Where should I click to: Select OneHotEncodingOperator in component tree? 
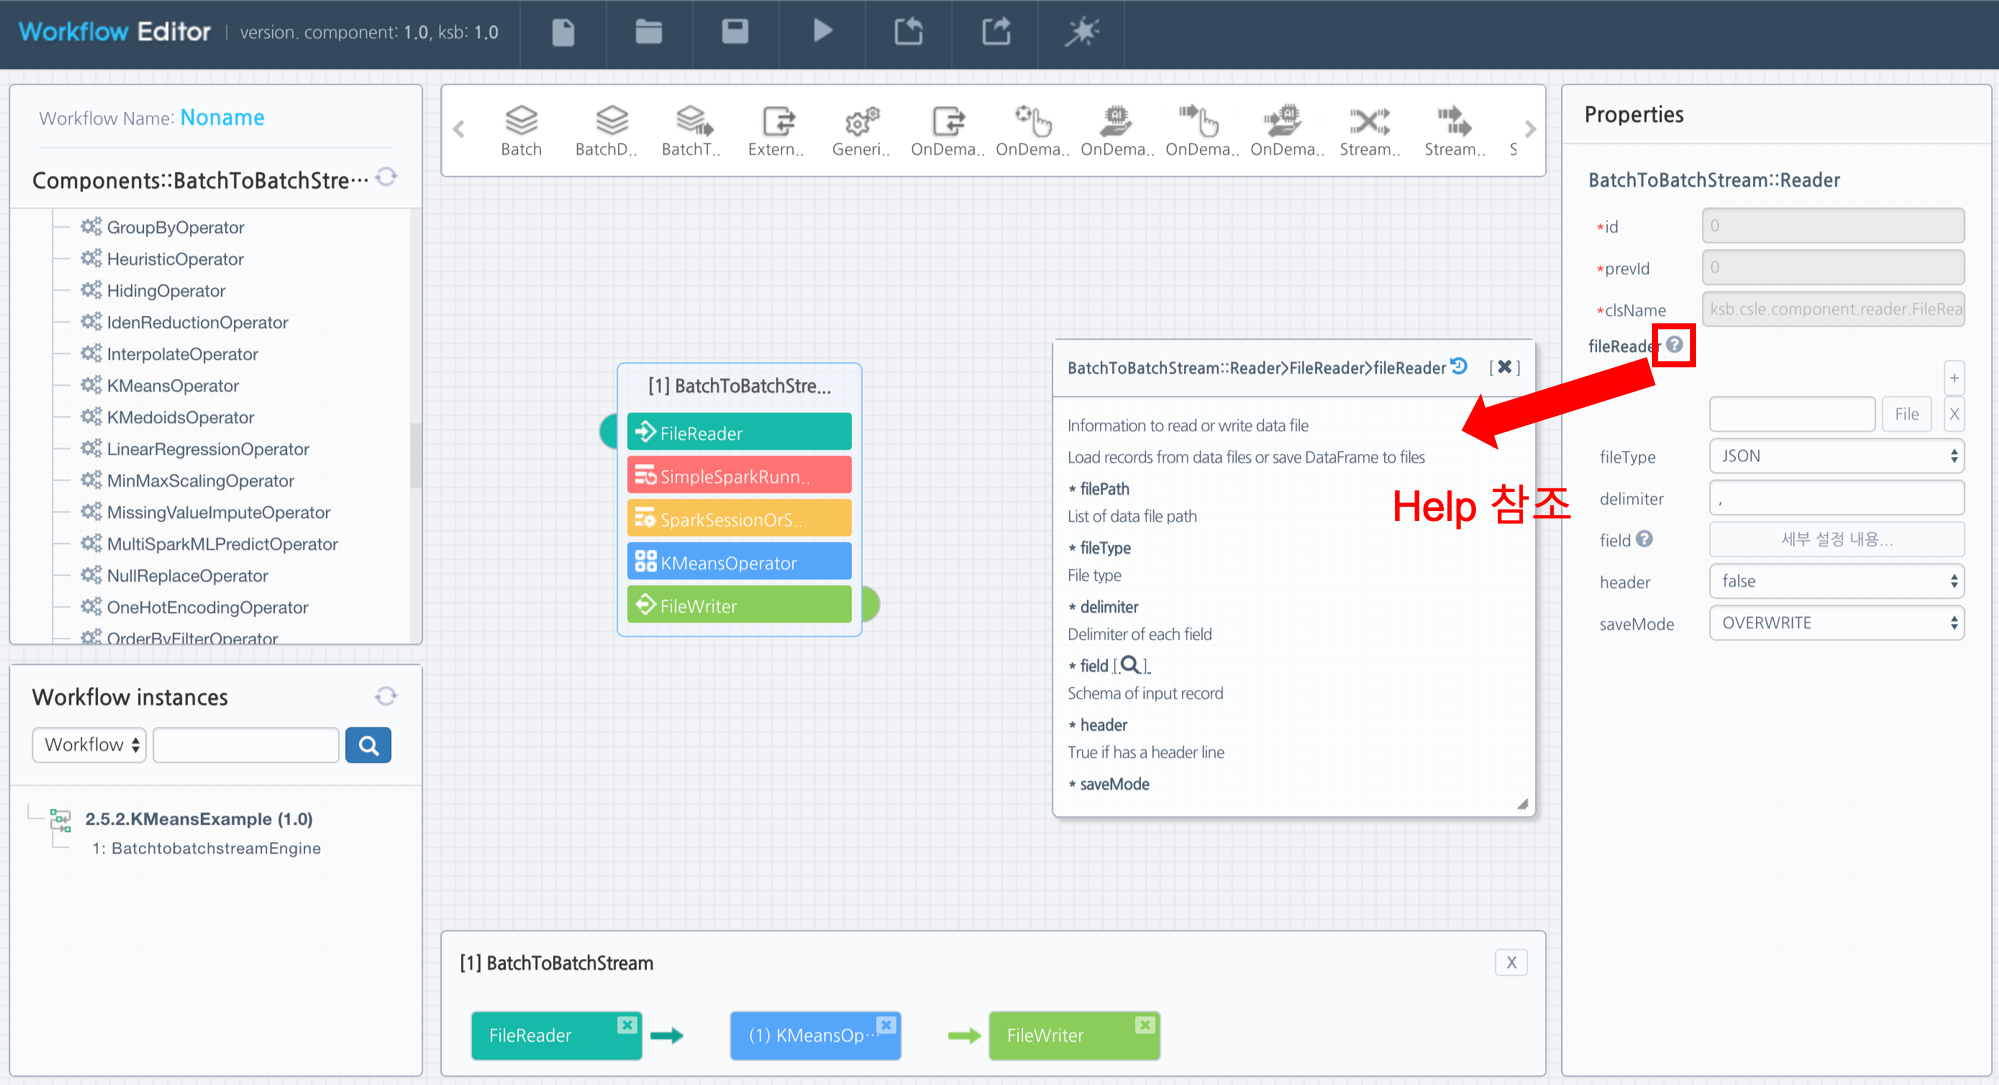tap(207, 607)
